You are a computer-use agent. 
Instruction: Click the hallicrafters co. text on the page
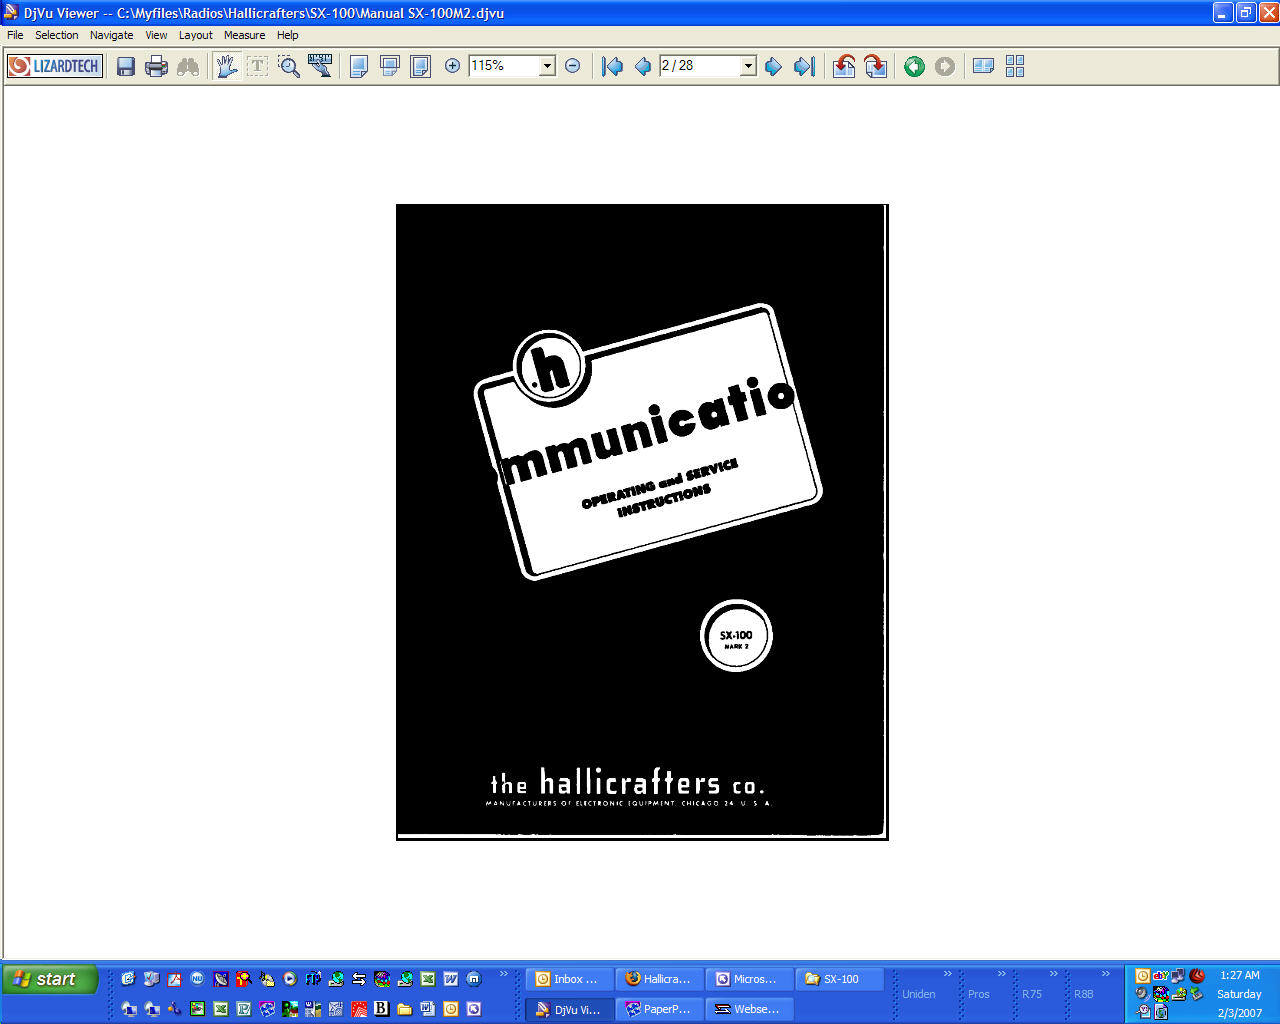click(x=627, y=782)
